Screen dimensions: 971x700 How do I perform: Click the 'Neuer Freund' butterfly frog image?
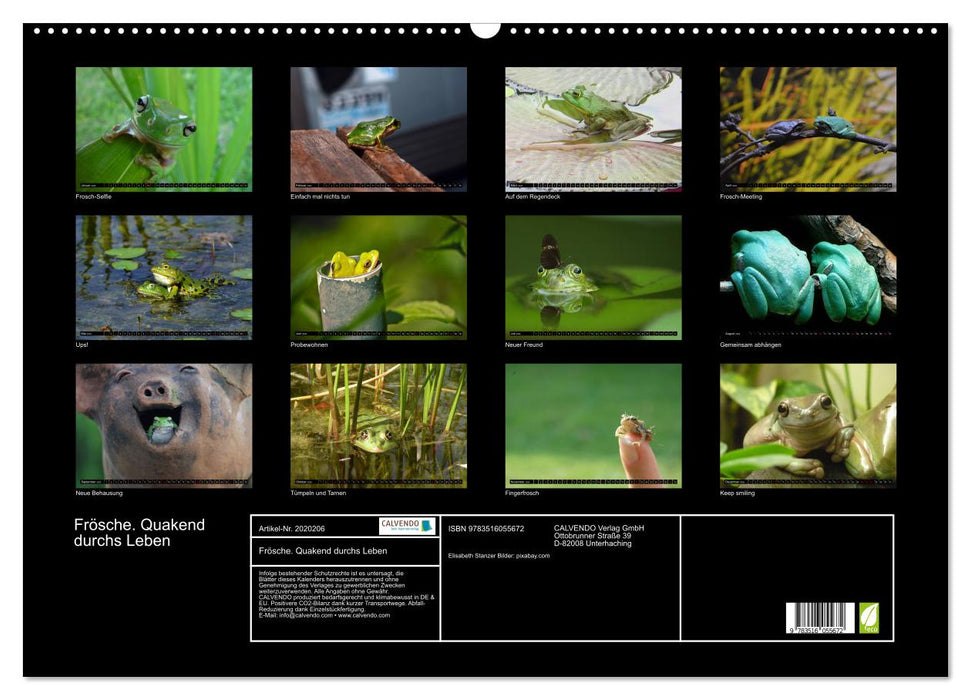point(593,277)
